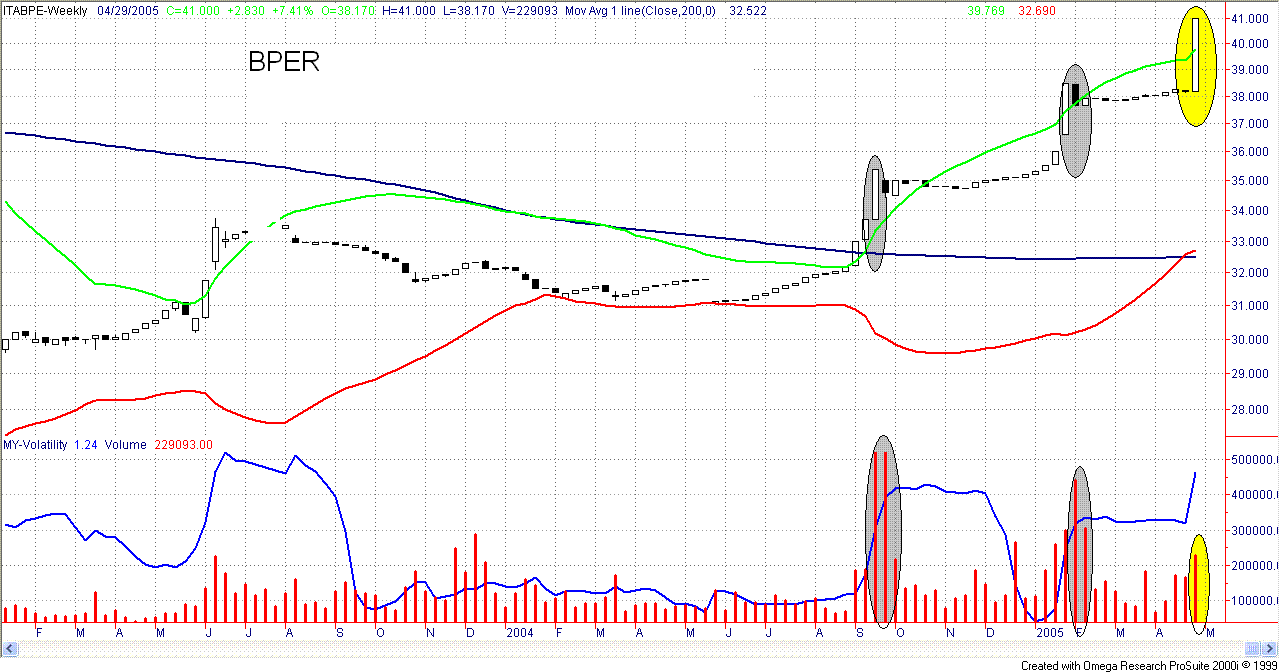Screen dimensions: 1280x672
Task: Click the gray ellipse around the February 2005 candles
Action: coord(1075,121)
